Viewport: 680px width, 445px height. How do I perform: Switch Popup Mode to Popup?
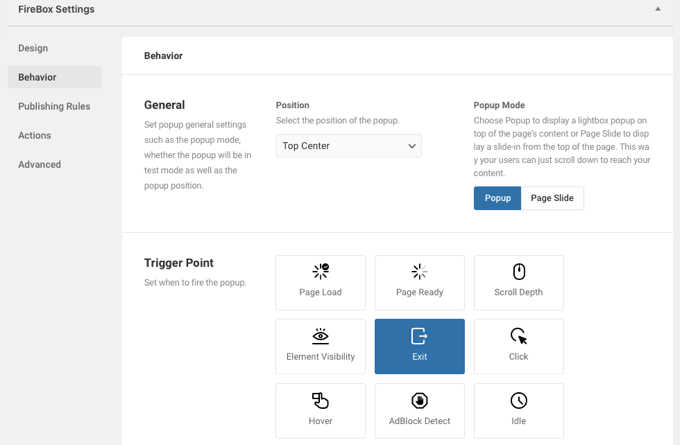click(x=497, y=198)
